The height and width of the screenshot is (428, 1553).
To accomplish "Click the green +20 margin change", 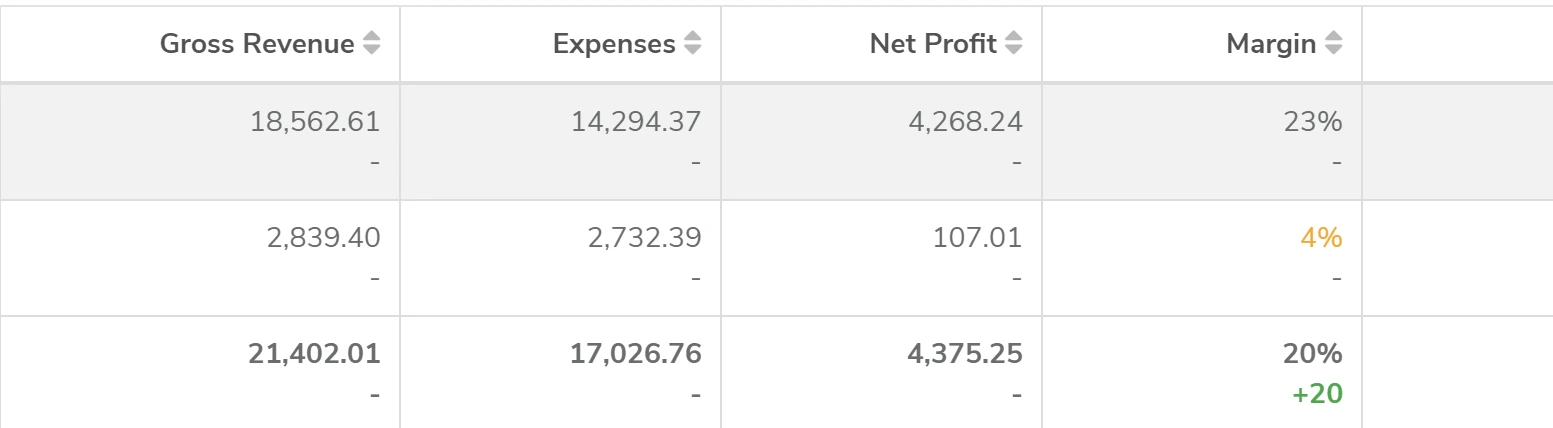I will point(1317,394).
